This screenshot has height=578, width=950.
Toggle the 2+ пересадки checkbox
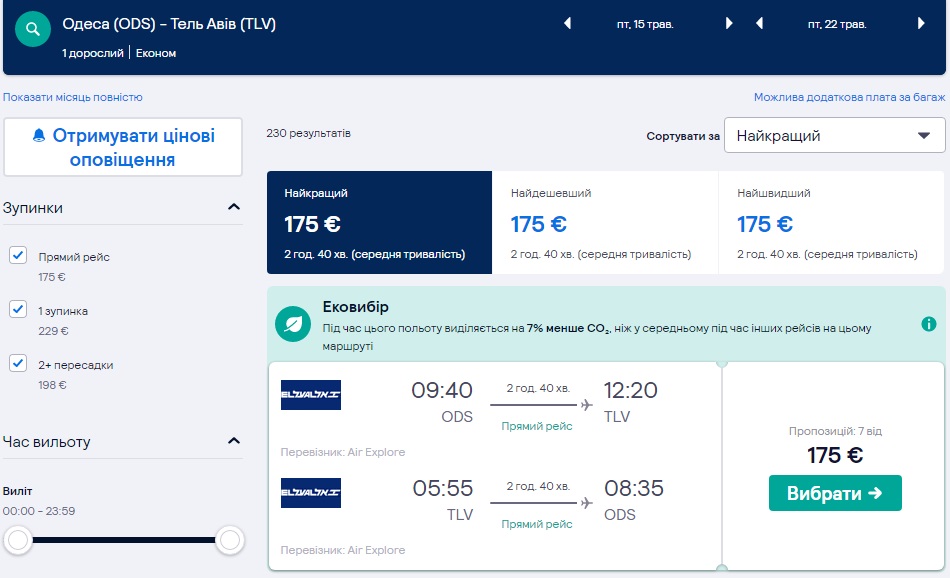pyautogui.click(x=18, y=364)
